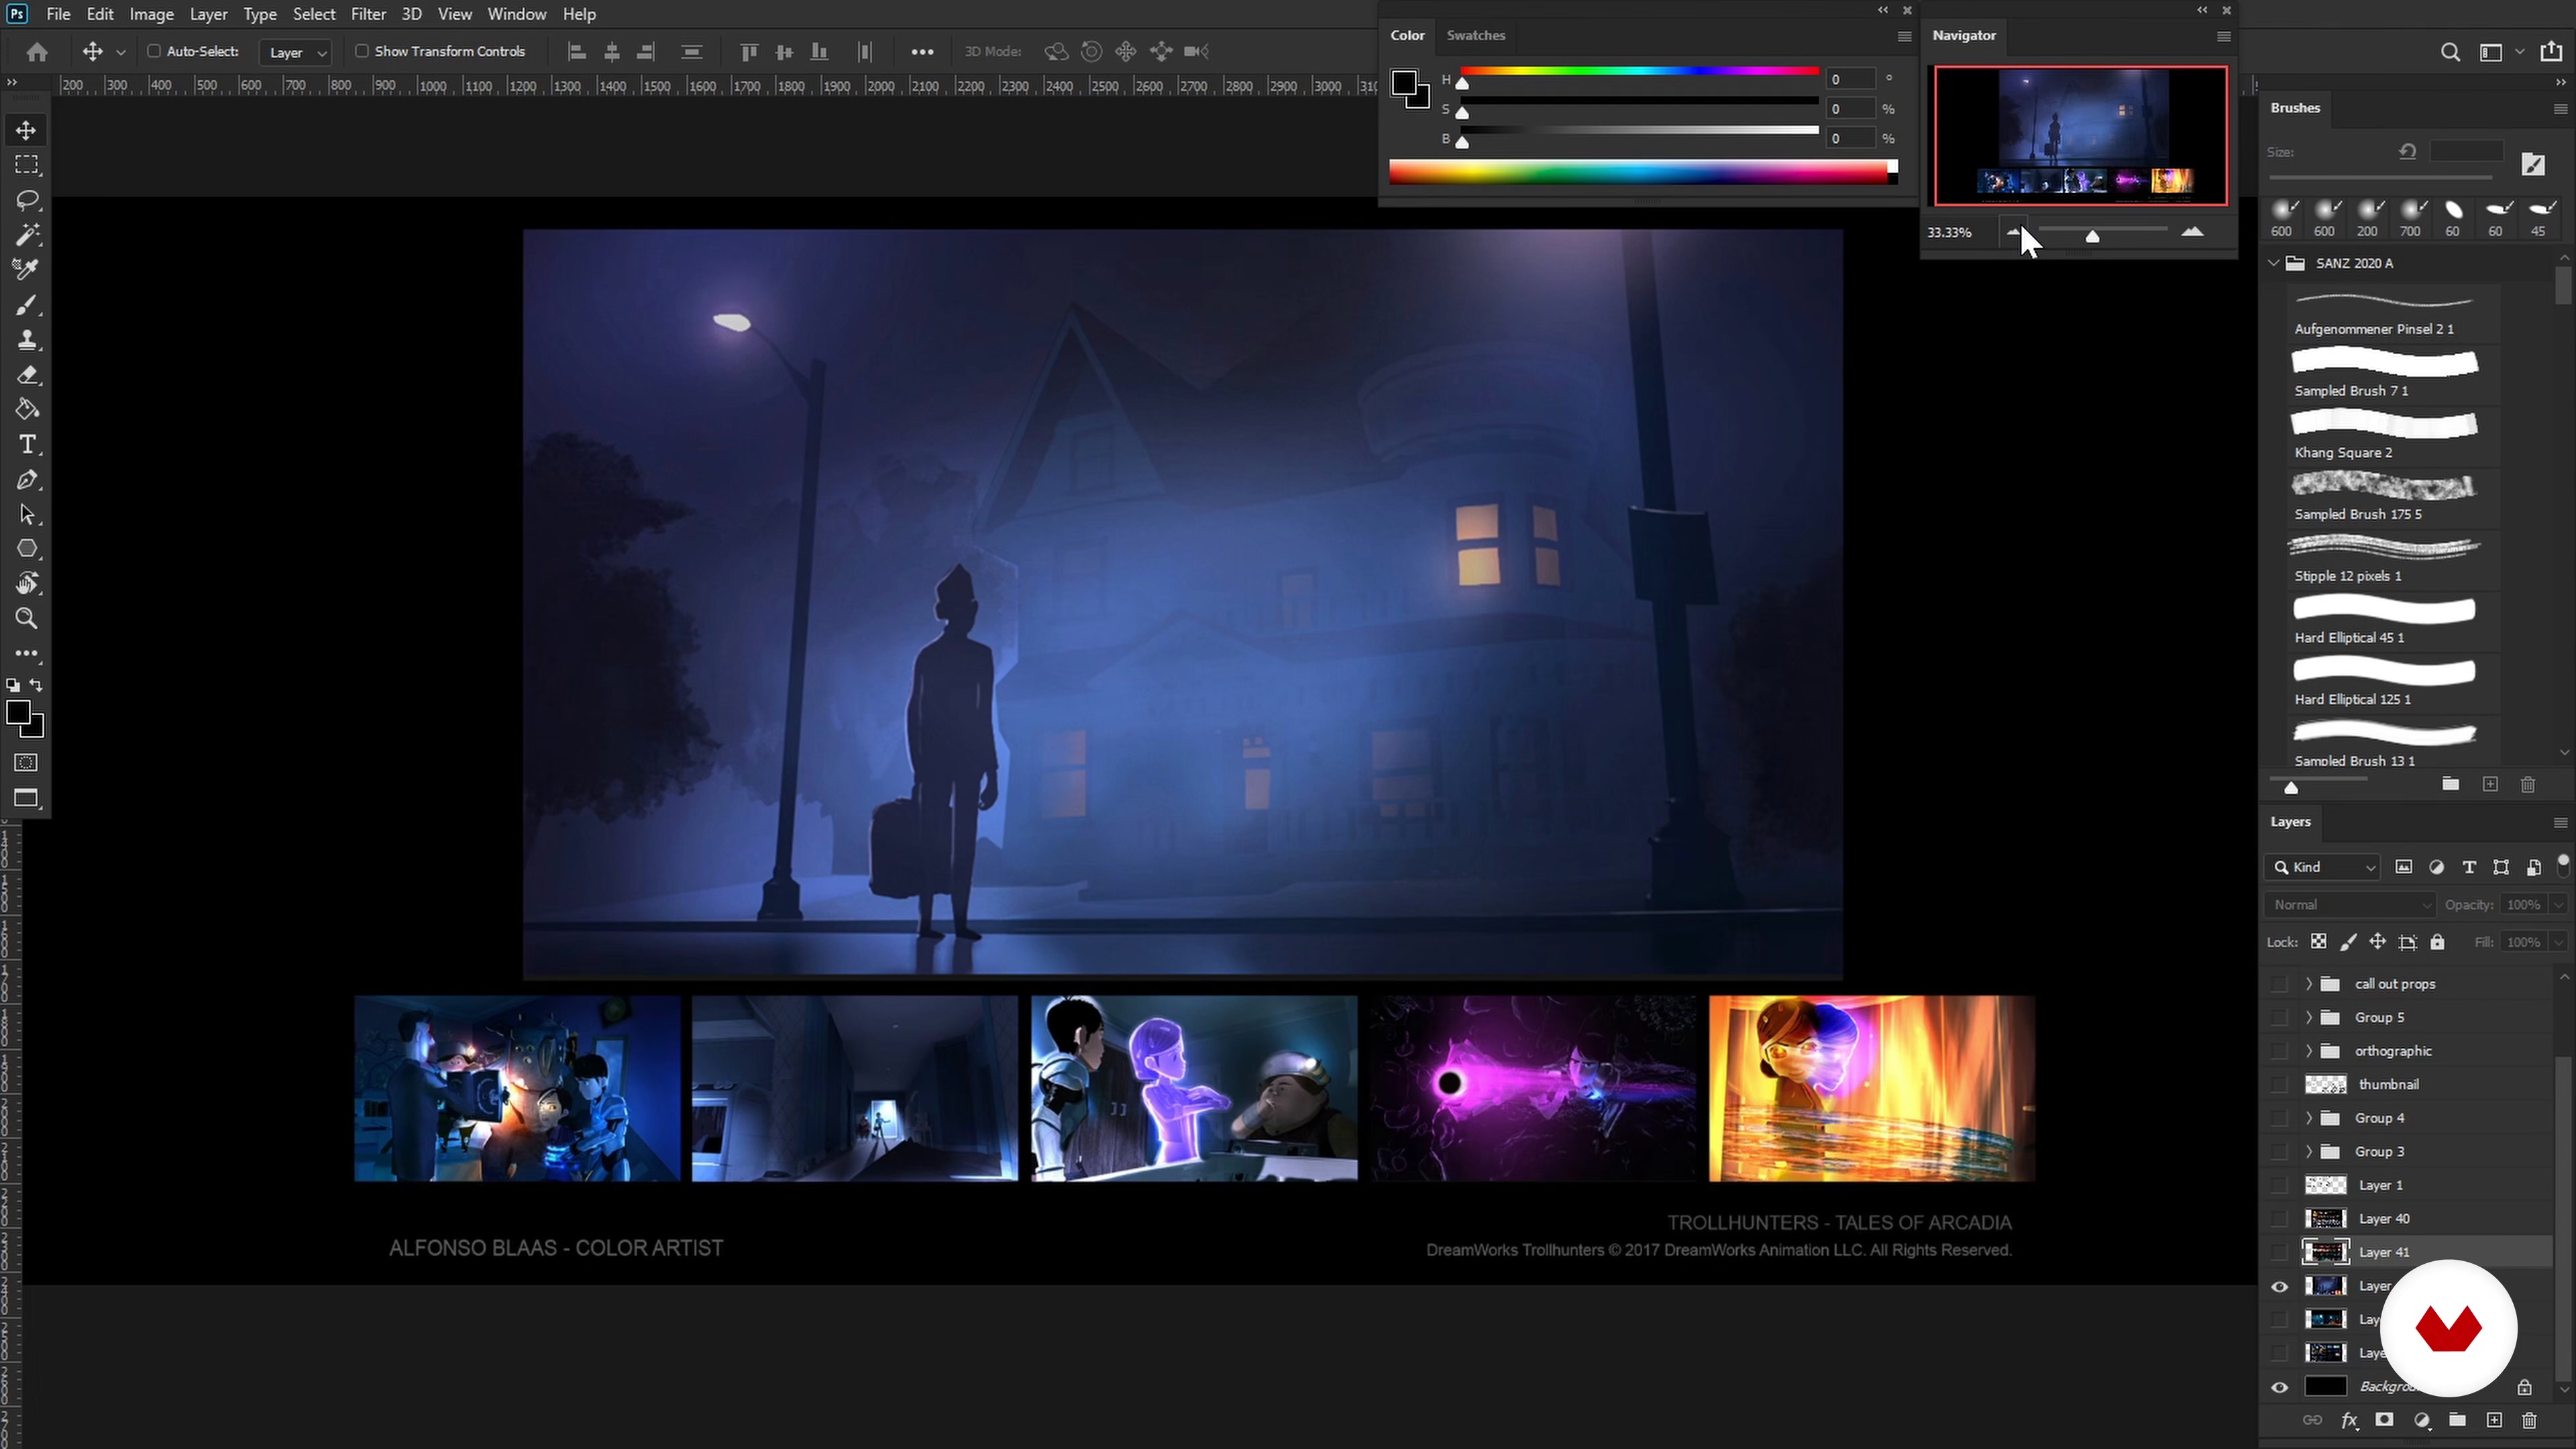This screenshot has height=1449, width=2576.
Task: Click Navigator zoom out mountain button
Action: pyautogui.click(x=2013, y=232)
